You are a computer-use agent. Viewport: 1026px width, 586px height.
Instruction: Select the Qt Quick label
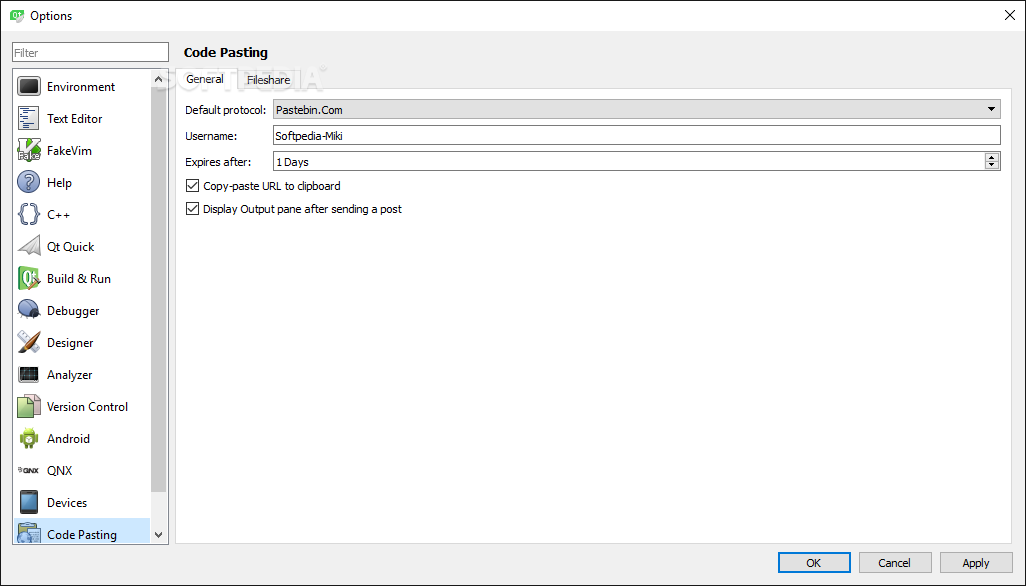coord(71,247)
